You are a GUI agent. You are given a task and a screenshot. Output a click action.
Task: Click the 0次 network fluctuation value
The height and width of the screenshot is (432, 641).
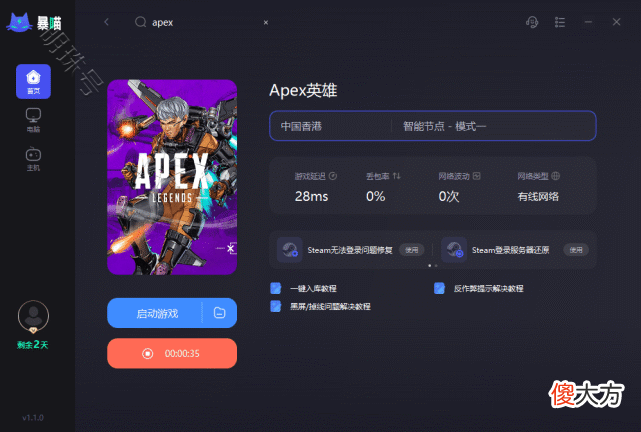point(449,197)
